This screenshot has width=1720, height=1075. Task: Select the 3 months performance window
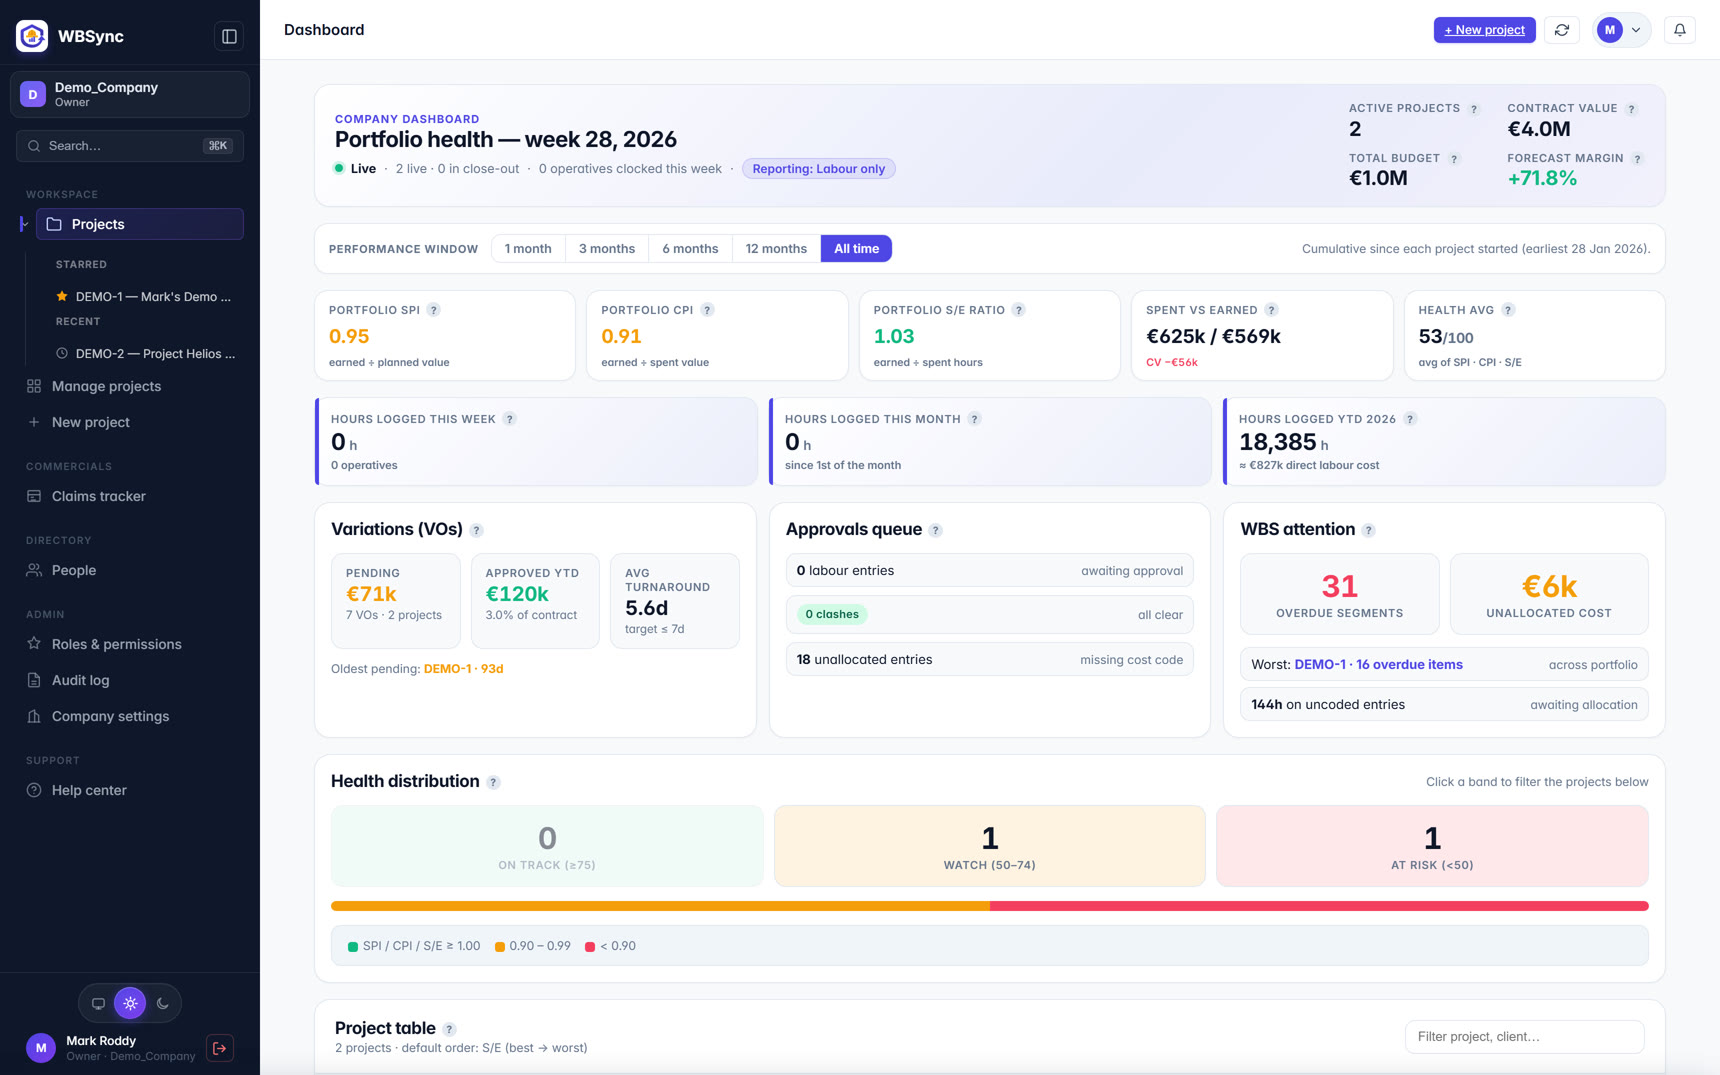(x=607, y=249)
